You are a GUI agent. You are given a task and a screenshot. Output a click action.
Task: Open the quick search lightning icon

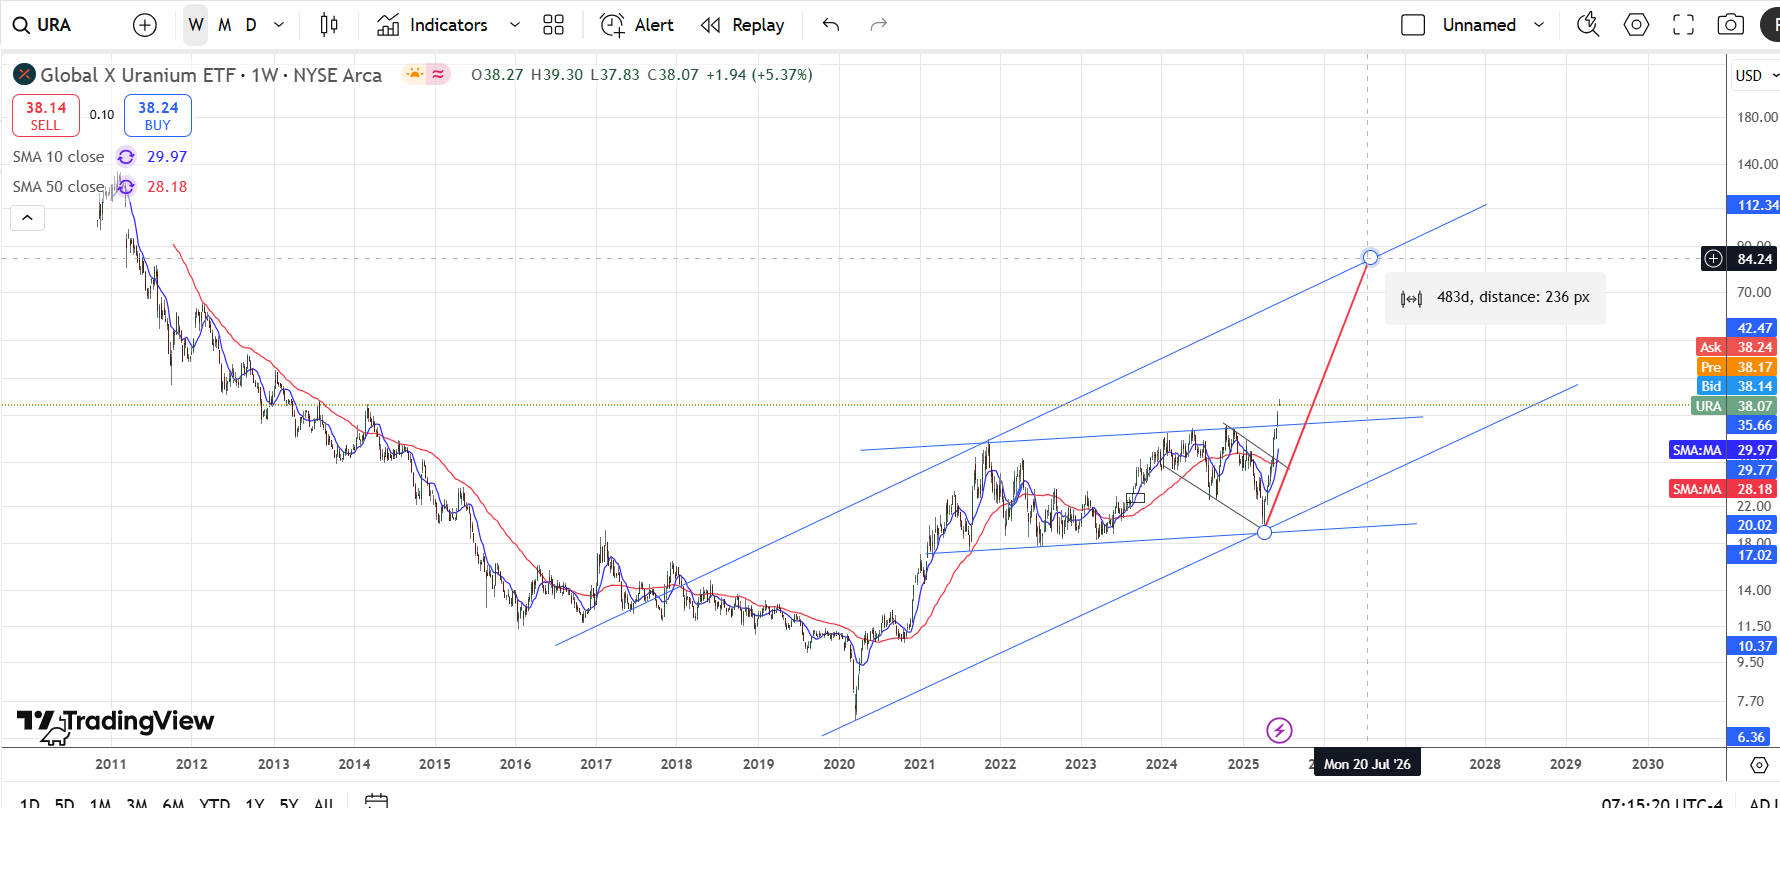pyautogui.click(x=1588, y=25)
